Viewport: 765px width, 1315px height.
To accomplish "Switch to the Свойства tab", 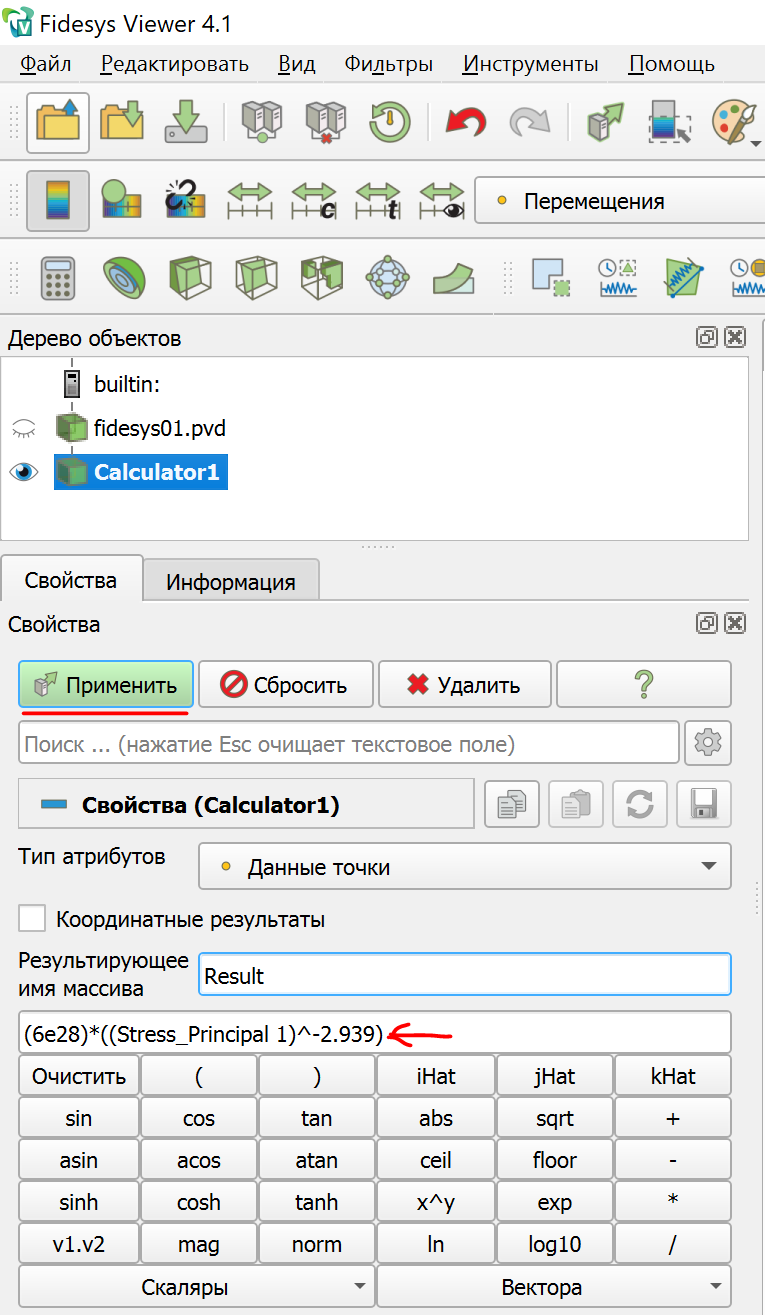I will coord(71,580).
